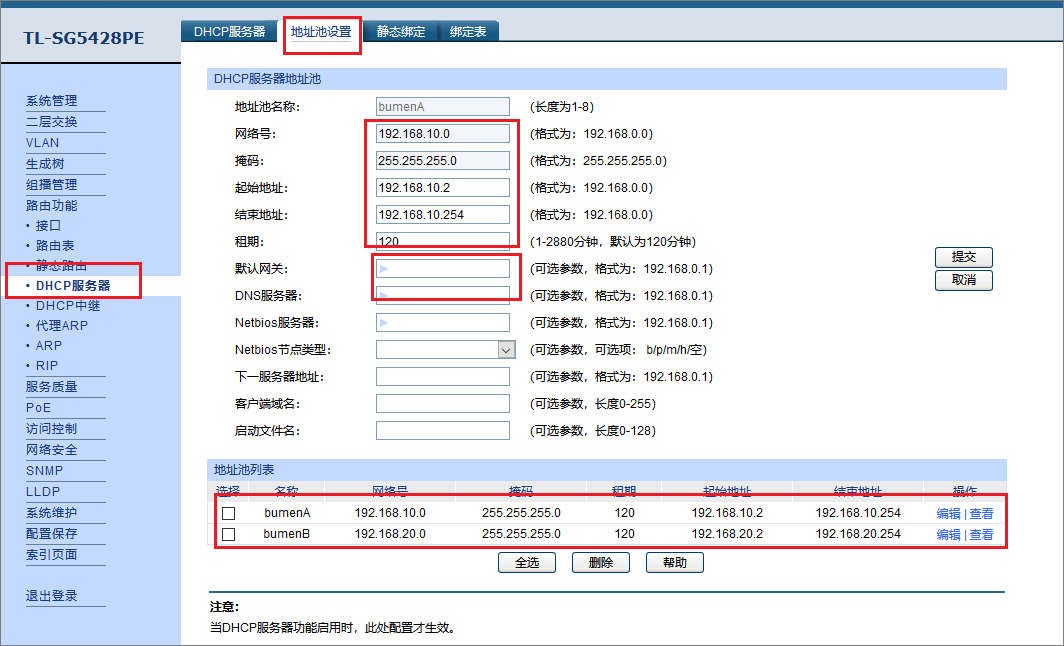The image size is (1064, 646).
Task: Open PoE sidebar menu
Action: click(x=39, y=408)
